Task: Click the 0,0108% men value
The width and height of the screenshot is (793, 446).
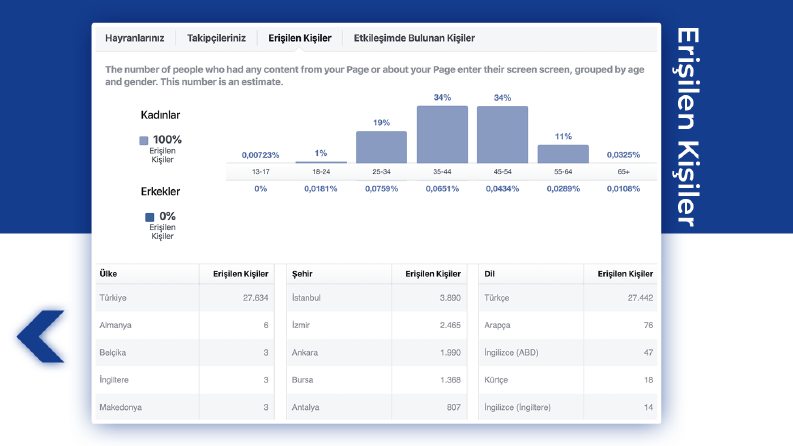Action: (x=624, y=189)
